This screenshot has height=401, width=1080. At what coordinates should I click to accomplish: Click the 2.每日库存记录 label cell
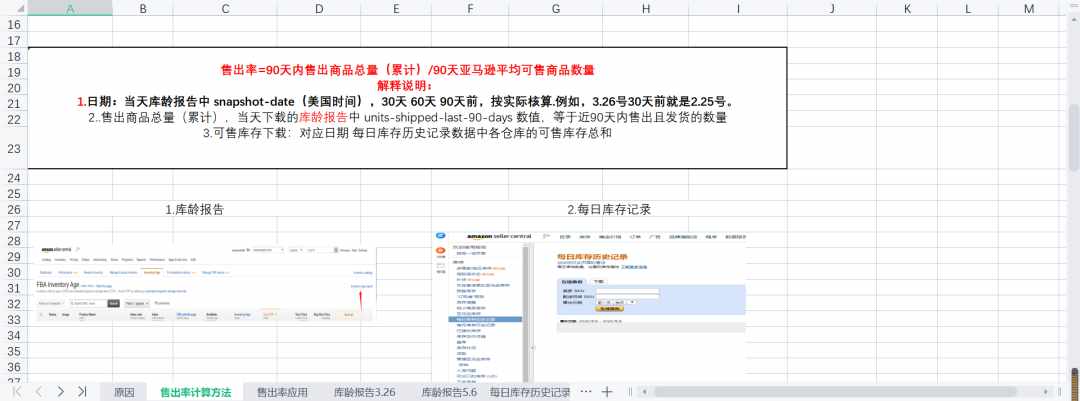pyautogui.click(x=609, y=209)
